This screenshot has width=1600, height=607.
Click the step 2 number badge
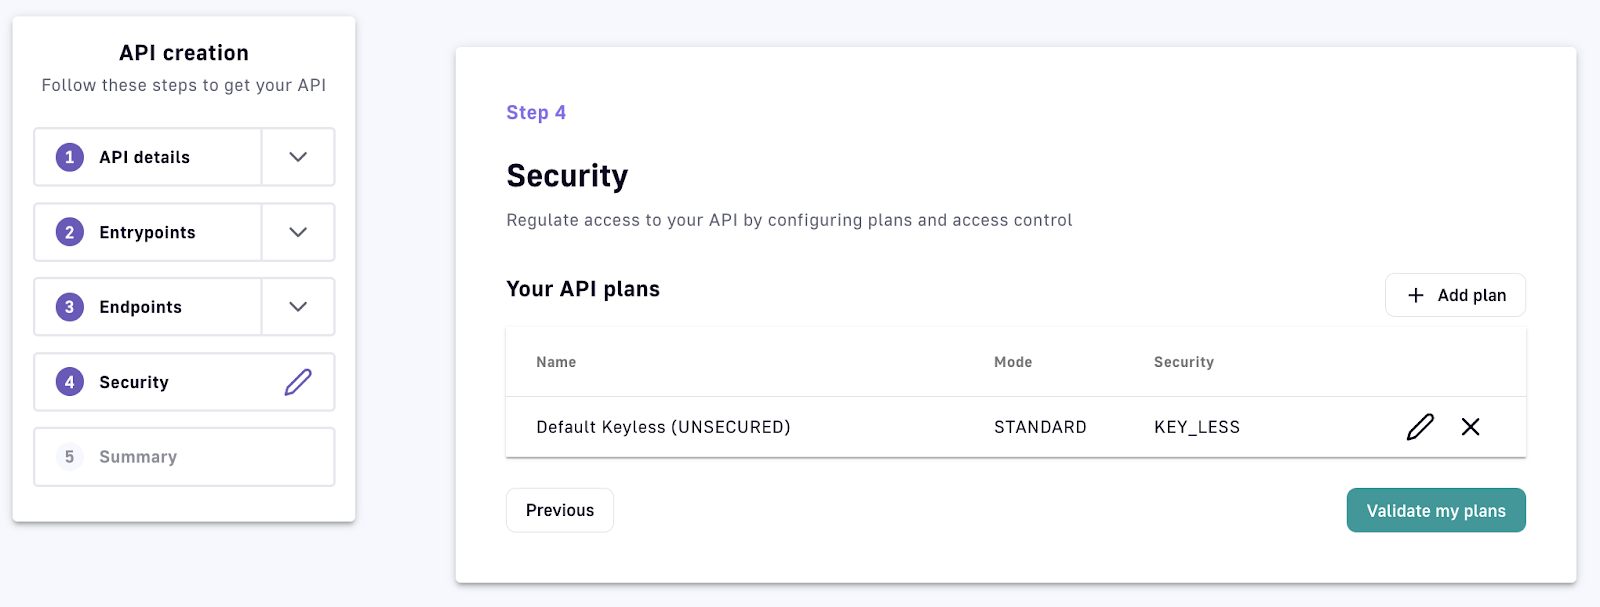tap(70, 232)
